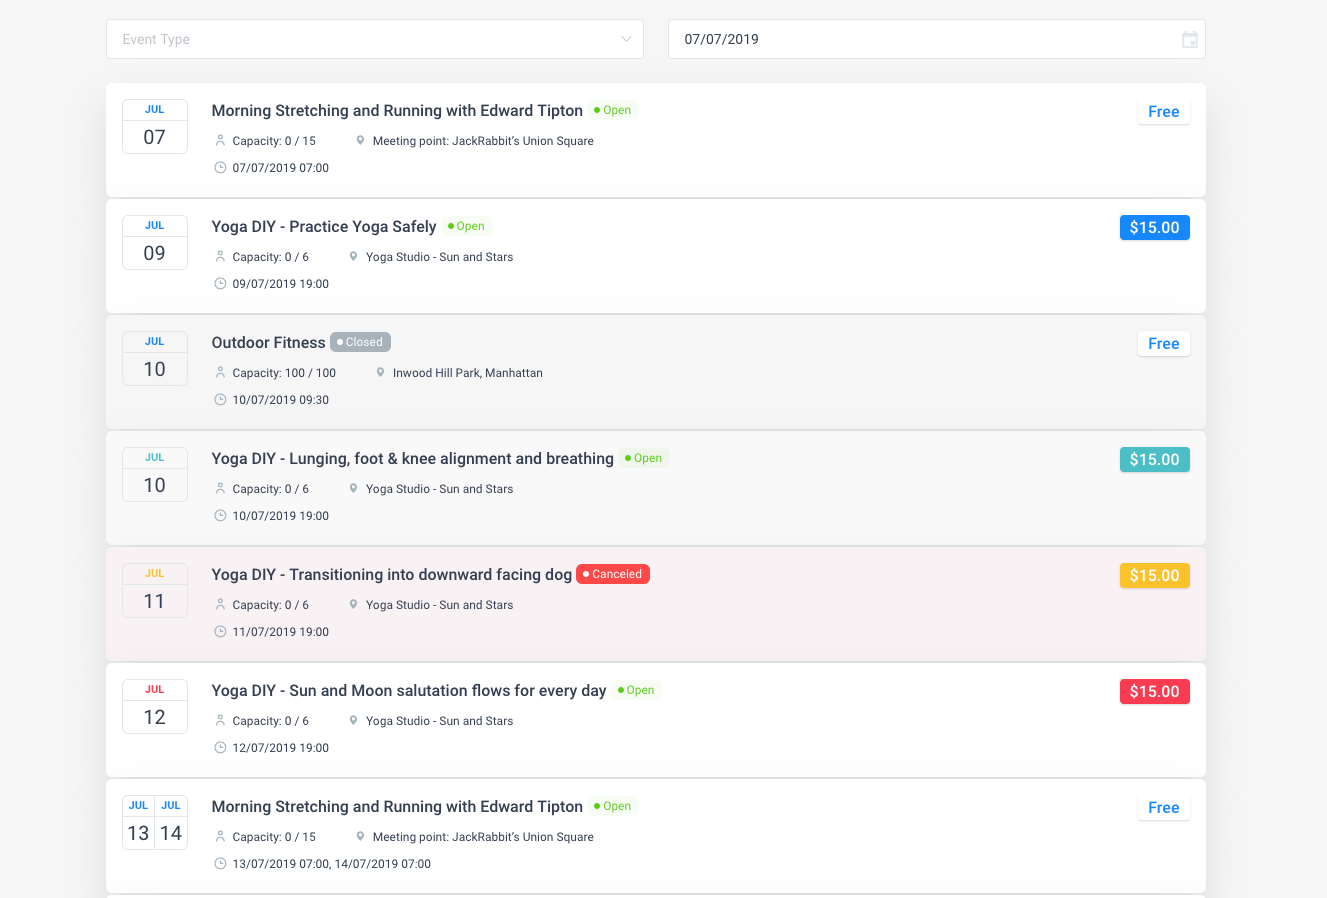Select the Open status badge on Morning Stretching event

click(612, 110)
